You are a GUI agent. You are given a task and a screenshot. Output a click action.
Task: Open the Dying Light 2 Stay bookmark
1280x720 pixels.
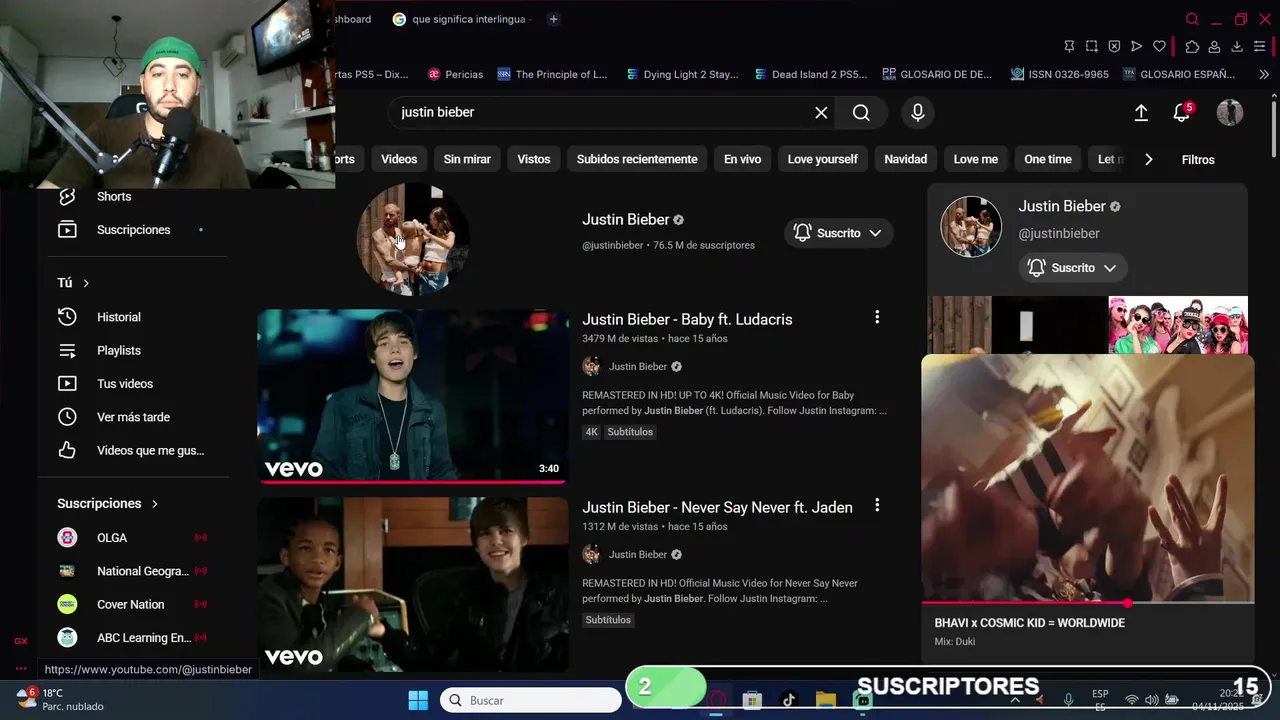[x=682, y=74]
